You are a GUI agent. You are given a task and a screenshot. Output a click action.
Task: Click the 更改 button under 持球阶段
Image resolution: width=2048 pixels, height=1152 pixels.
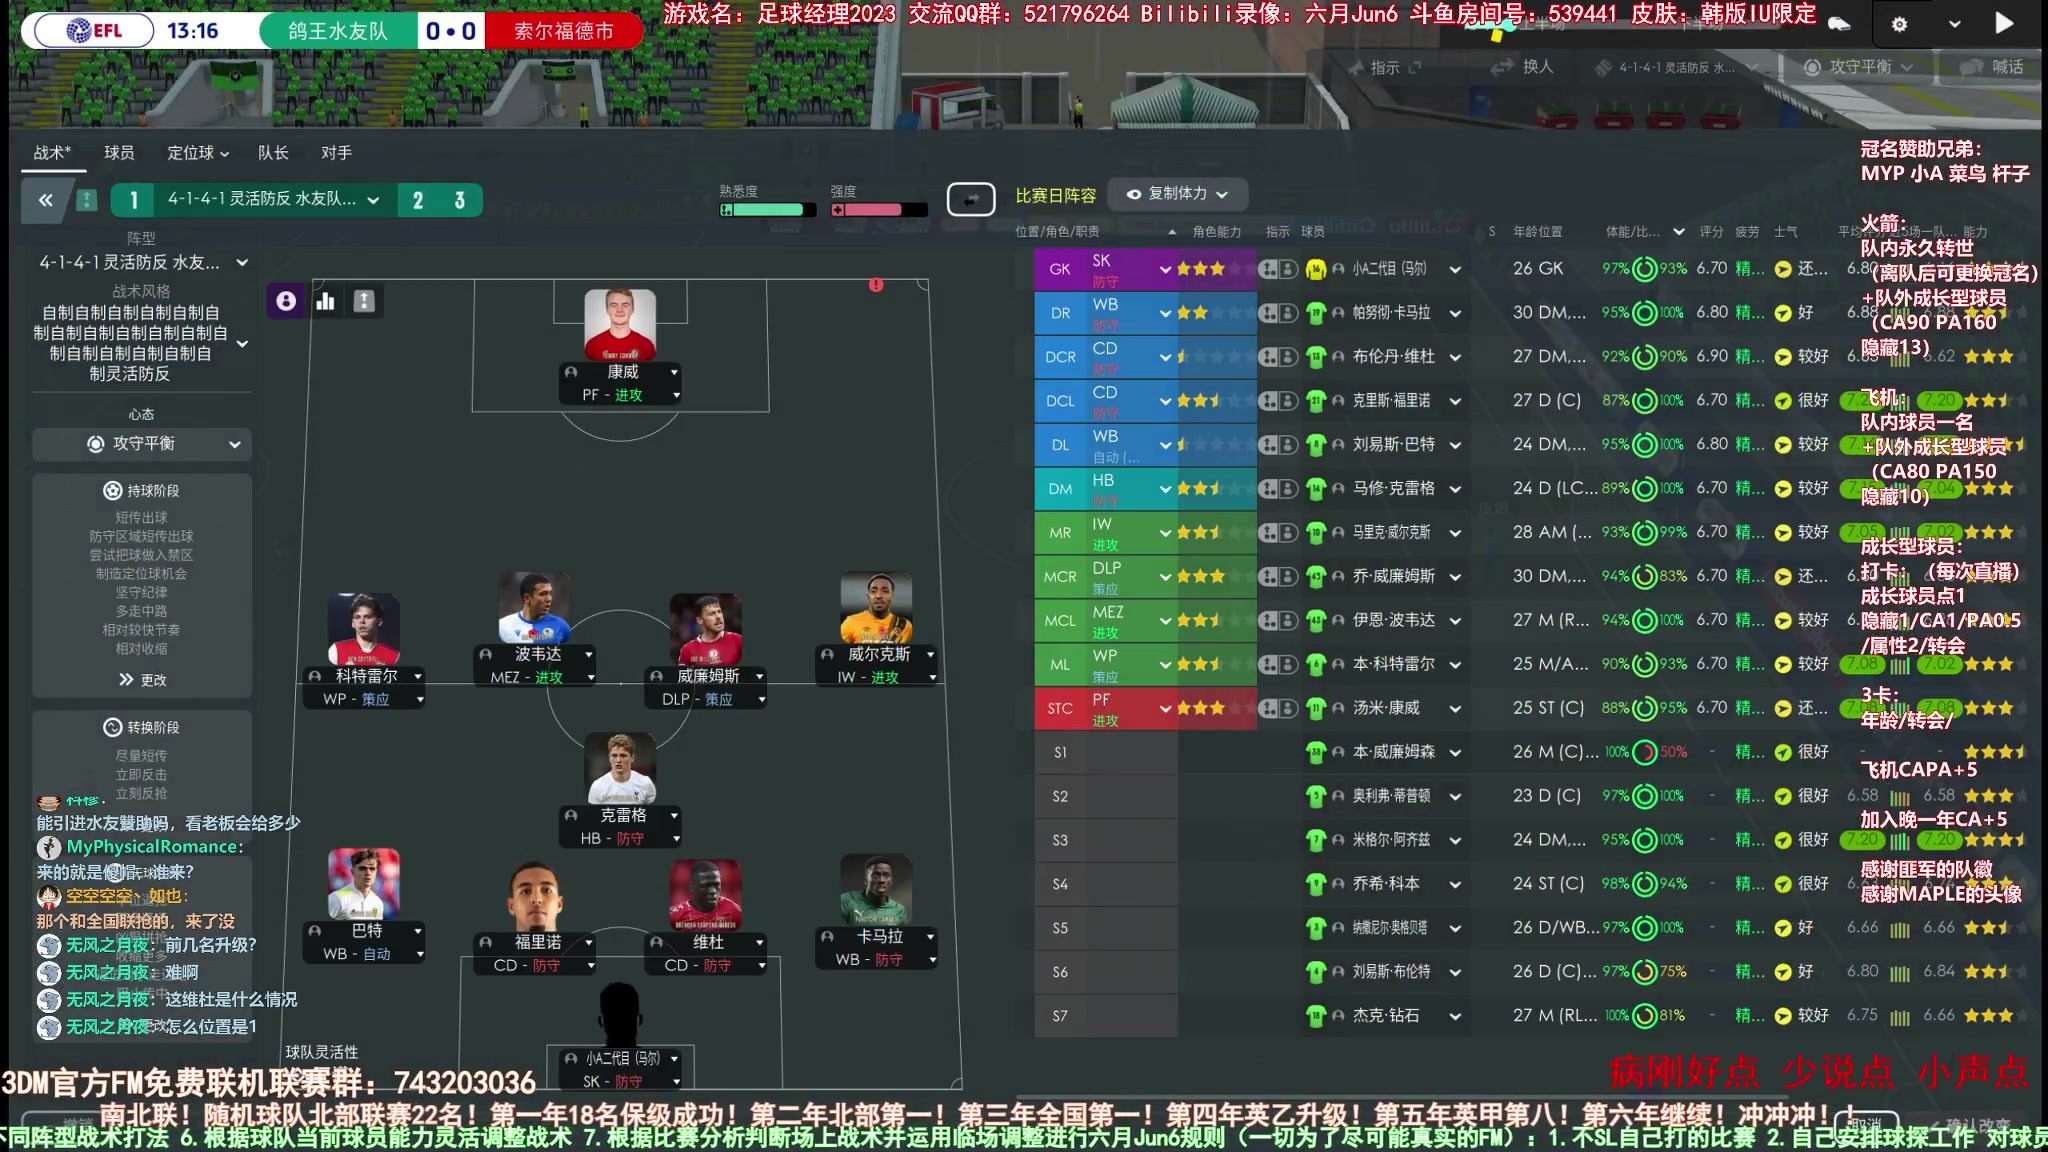tap(142, 680)
